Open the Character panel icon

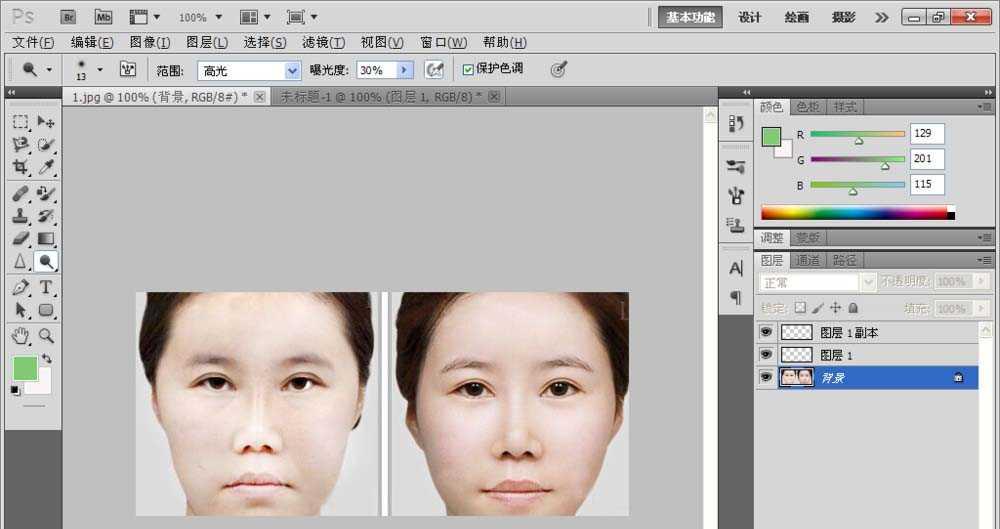[736, 269]
